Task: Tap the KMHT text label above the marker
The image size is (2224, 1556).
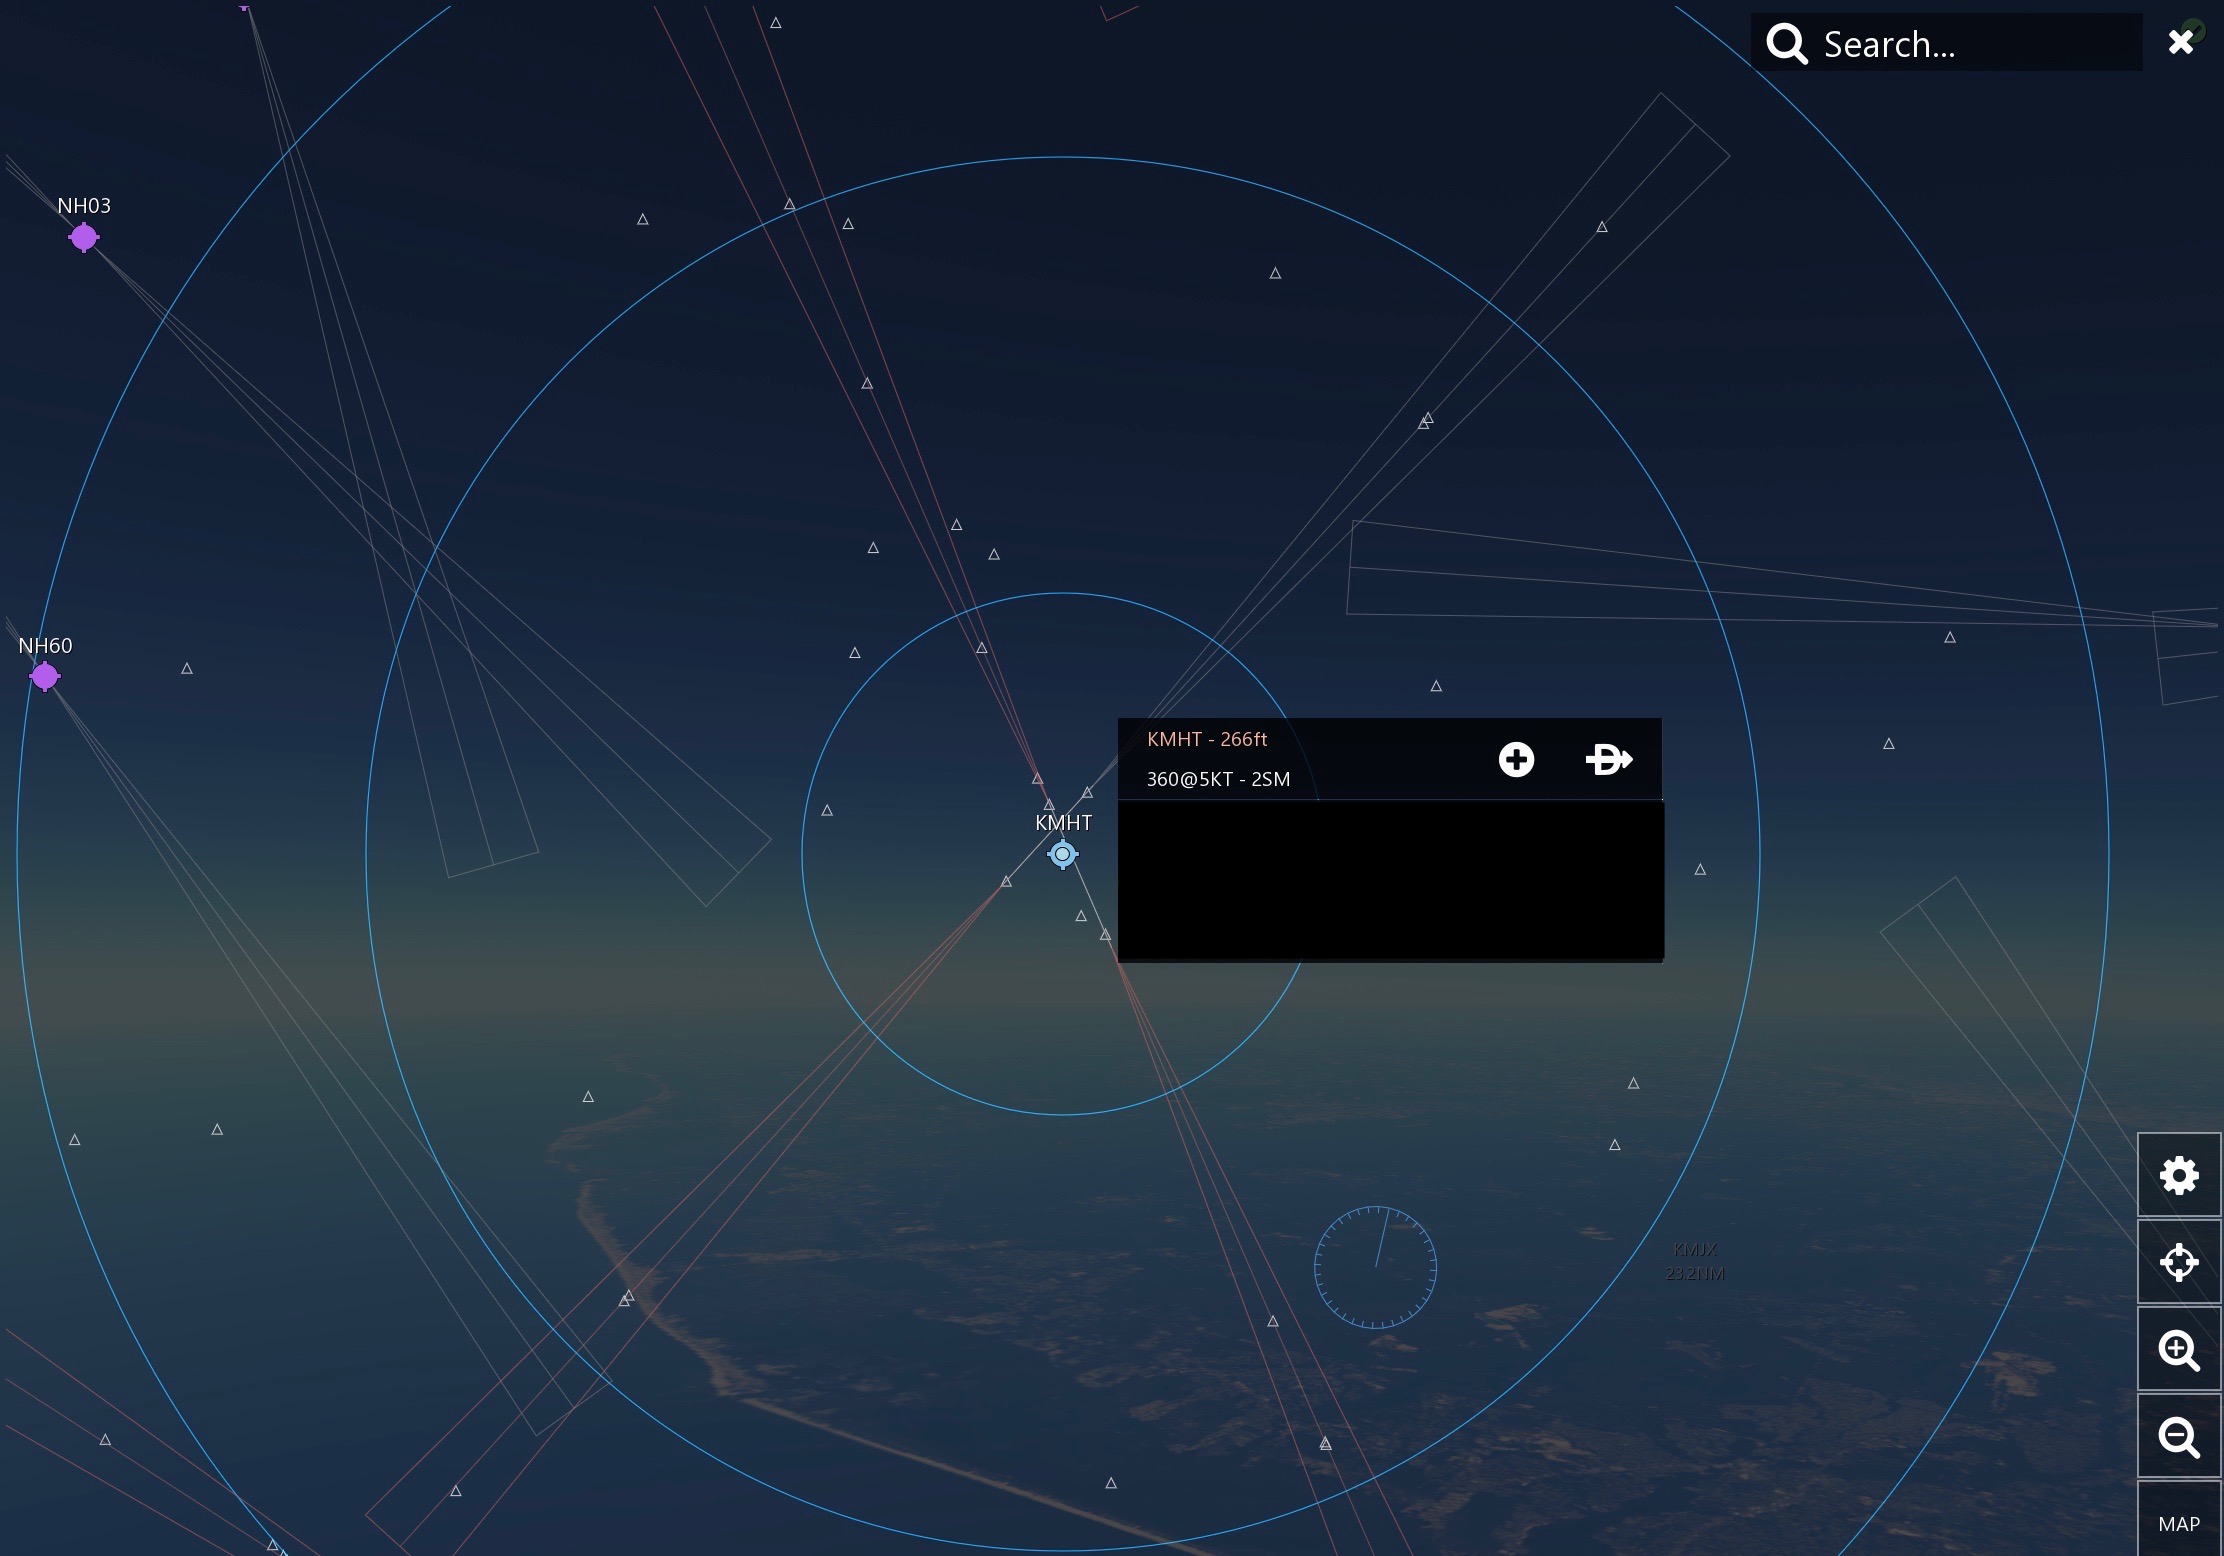Action: tap(1063, 823)
